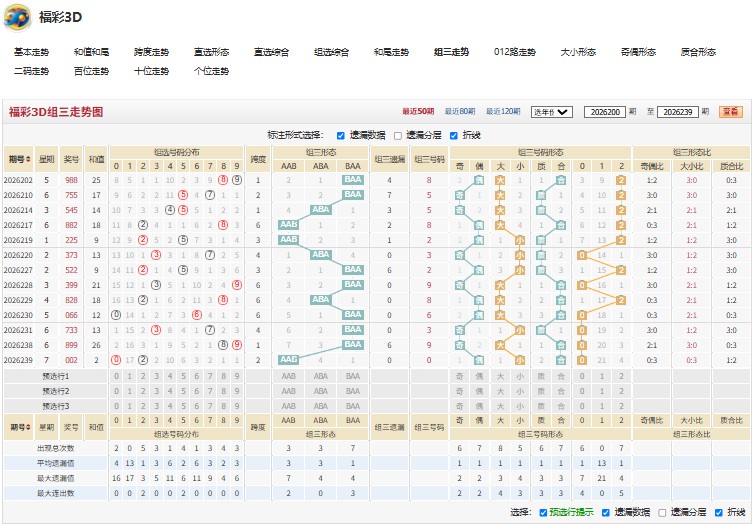Viewport: 754px width, 526px height.
Task: Open 基本走势 navigation item
Action: (x=31, y=52)
